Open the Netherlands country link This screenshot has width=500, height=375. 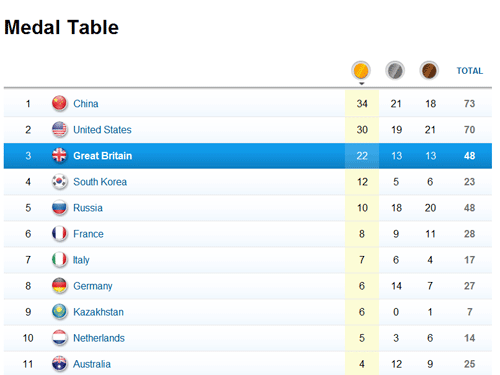[99, 338]
